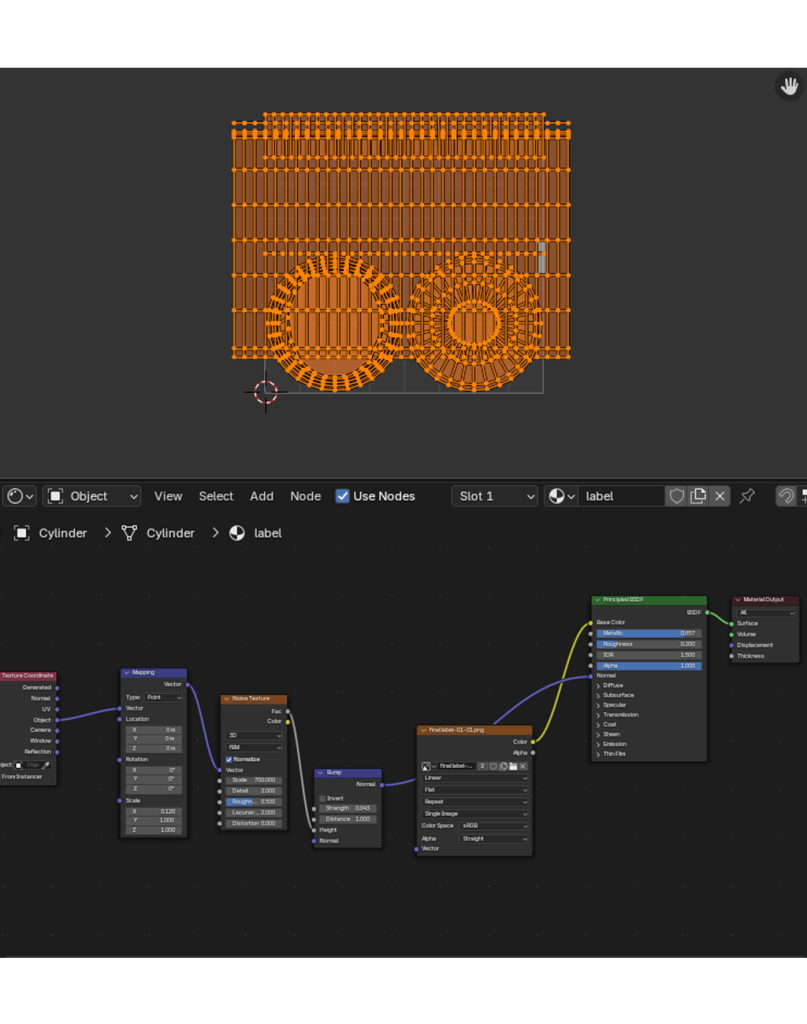
Task: Uncheck Normalize in Noise Texture node
Action: (229, 759)
